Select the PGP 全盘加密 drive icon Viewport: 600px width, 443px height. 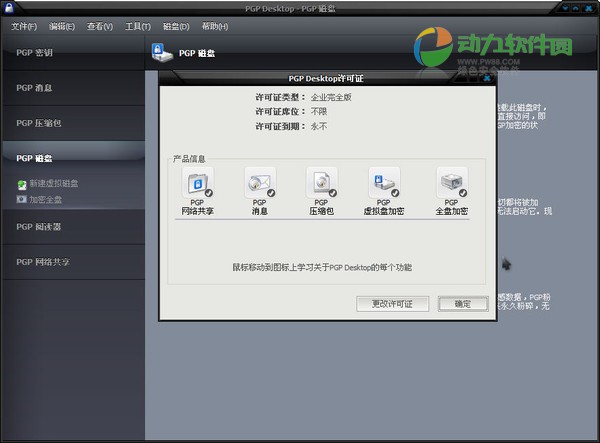pyautogui.click(x=451, y=184)
